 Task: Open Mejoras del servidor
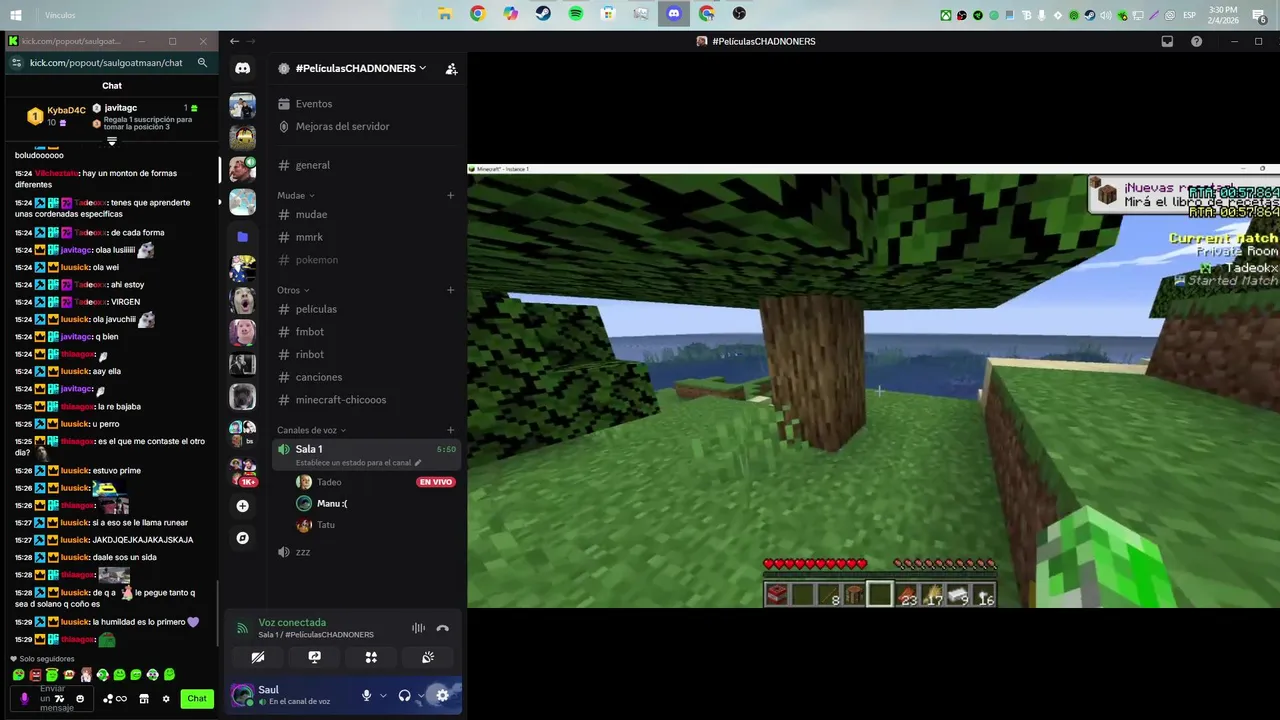click(366, 127)
